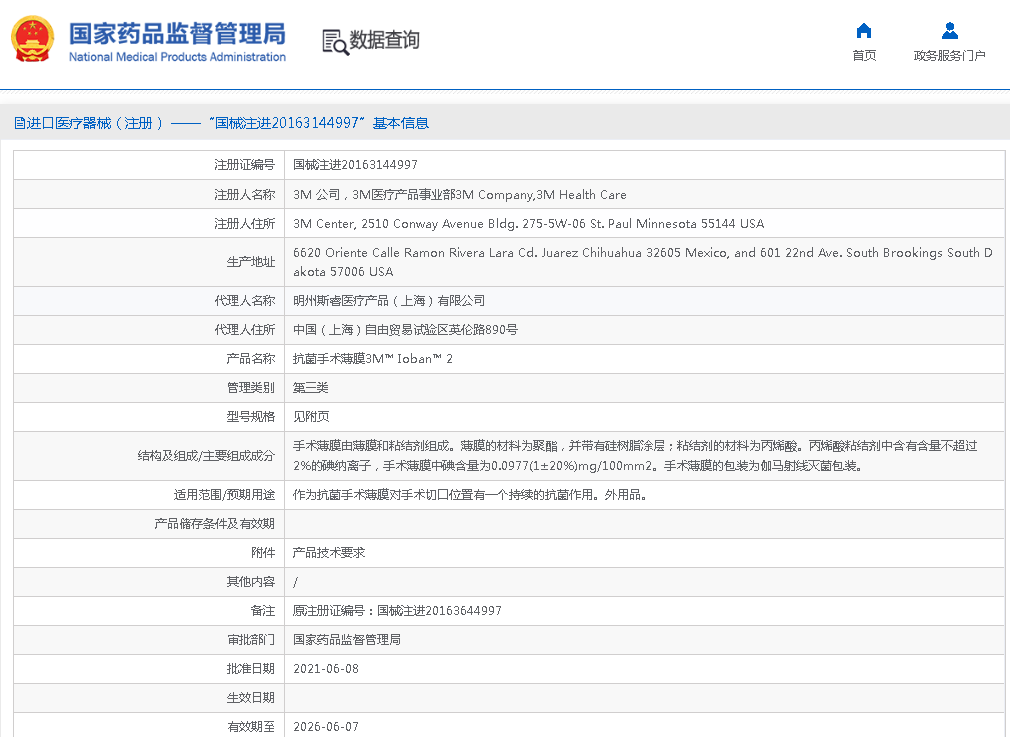Select the 注册证编号 value 国械注进20163144997

click(355, 165)
